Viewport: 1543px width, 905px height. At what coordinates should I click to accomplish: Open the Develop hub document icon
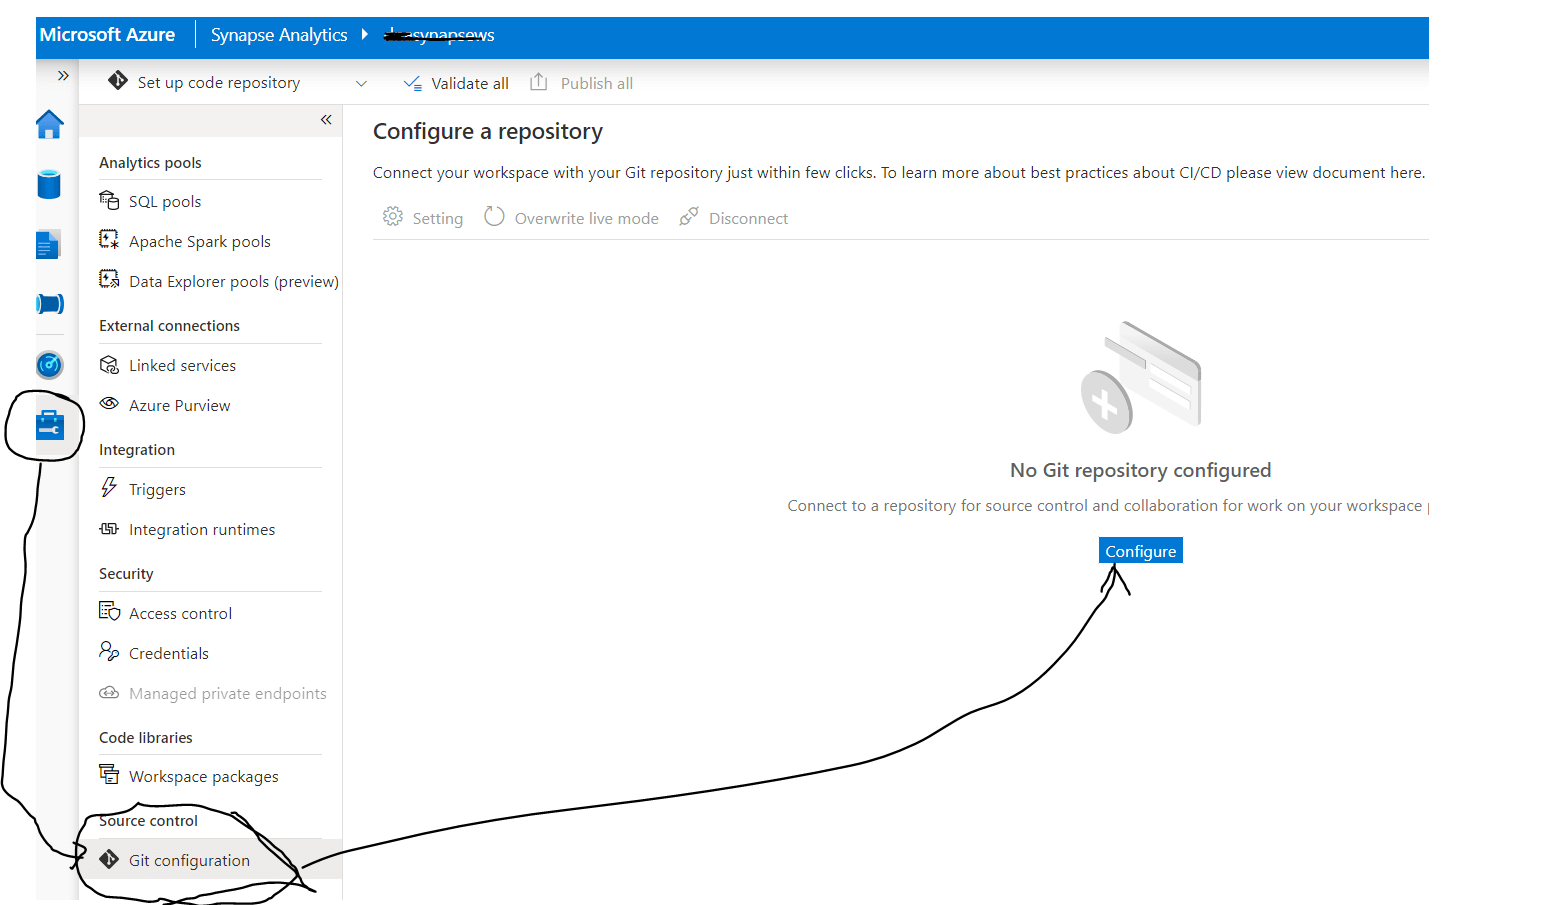[x=48, y=245]
